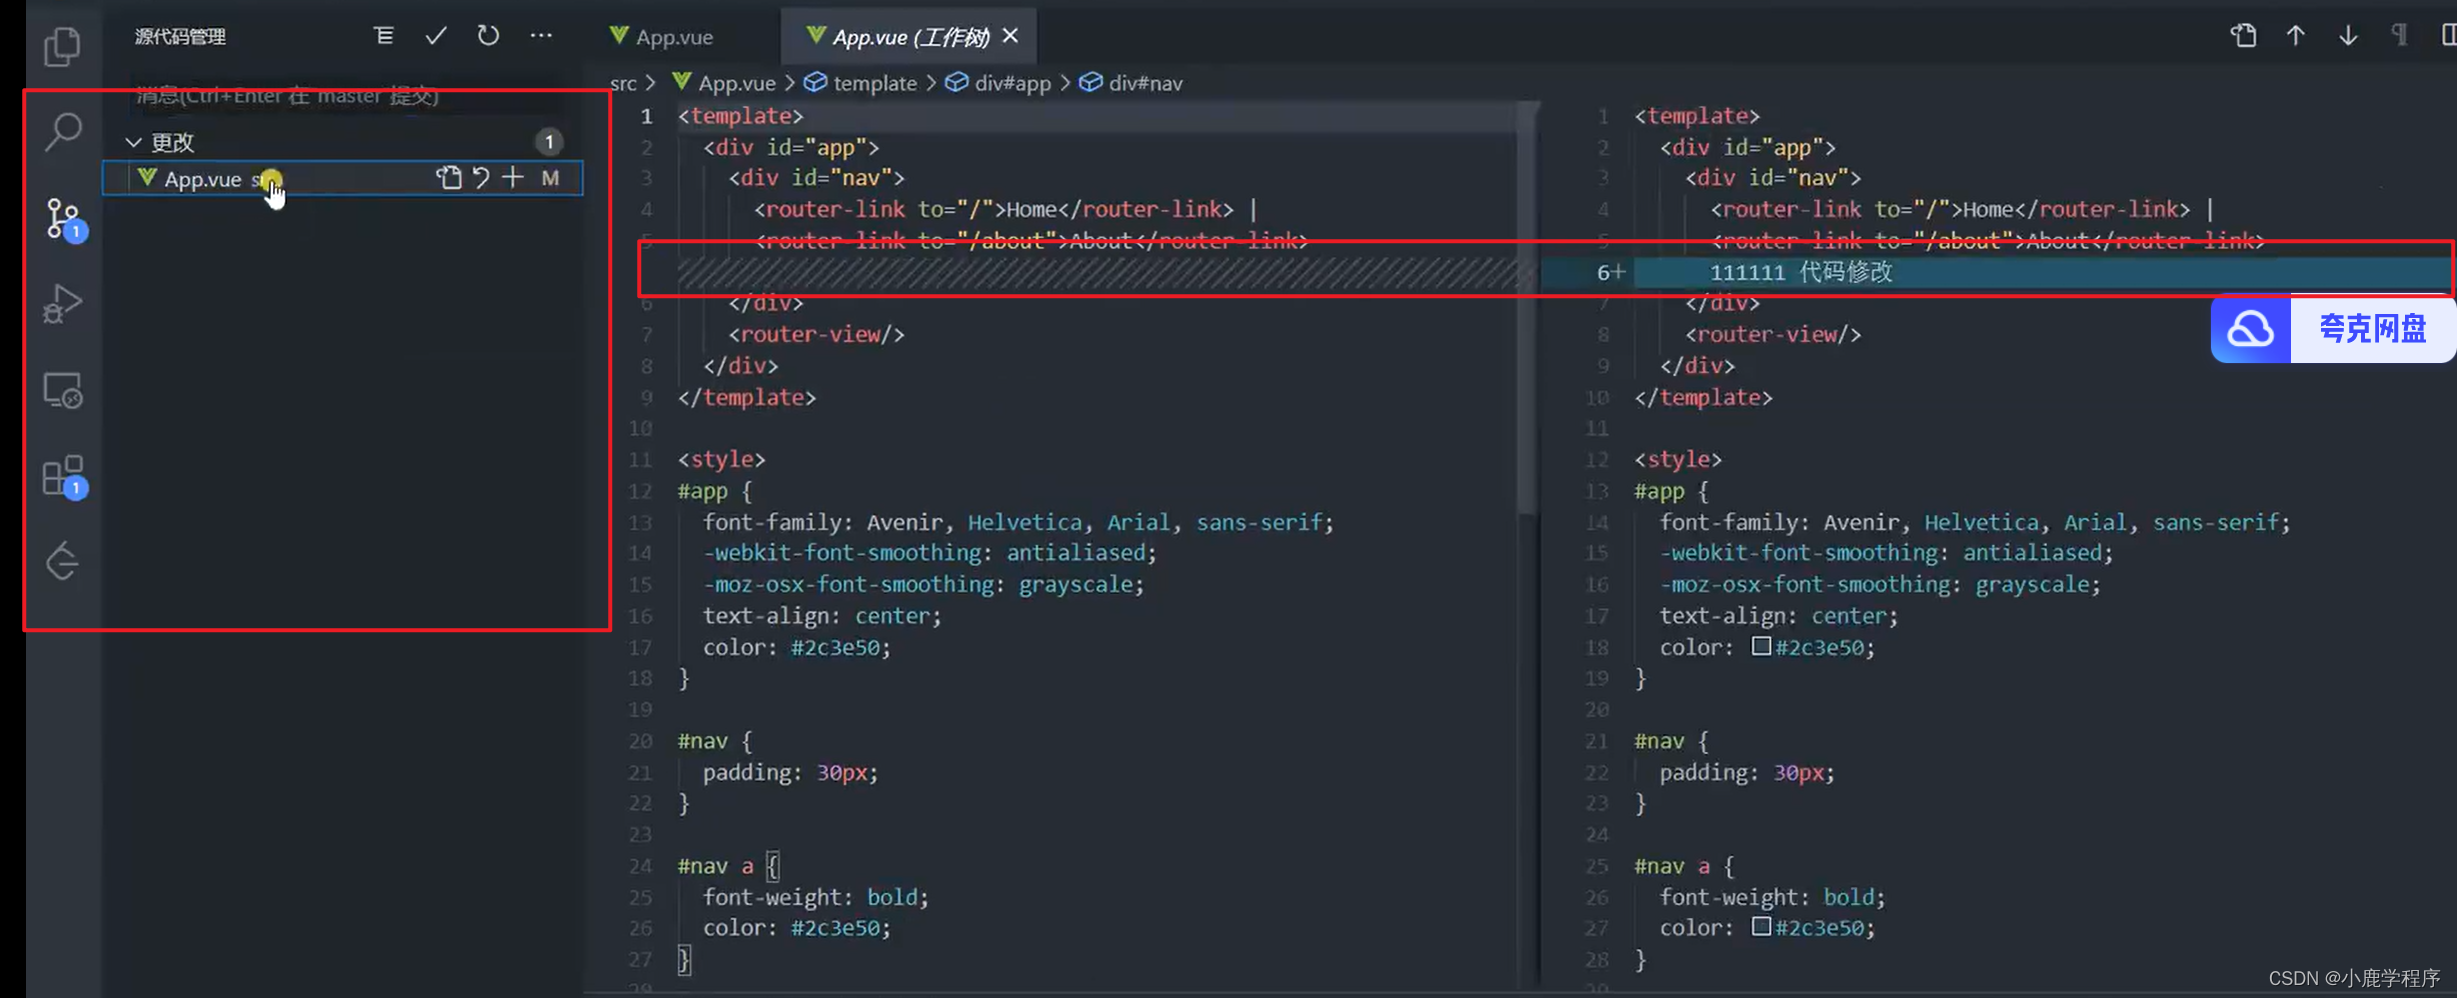The image size is (2457, 998).
Task: Click 源代码管理 panel title
Action: (x=180, y=36)
